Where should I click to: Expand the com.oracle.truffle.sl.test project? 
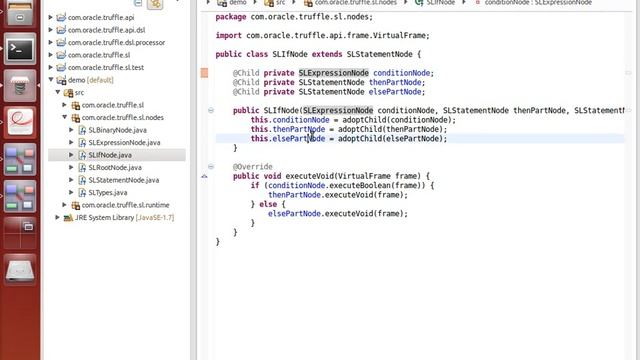51,67
